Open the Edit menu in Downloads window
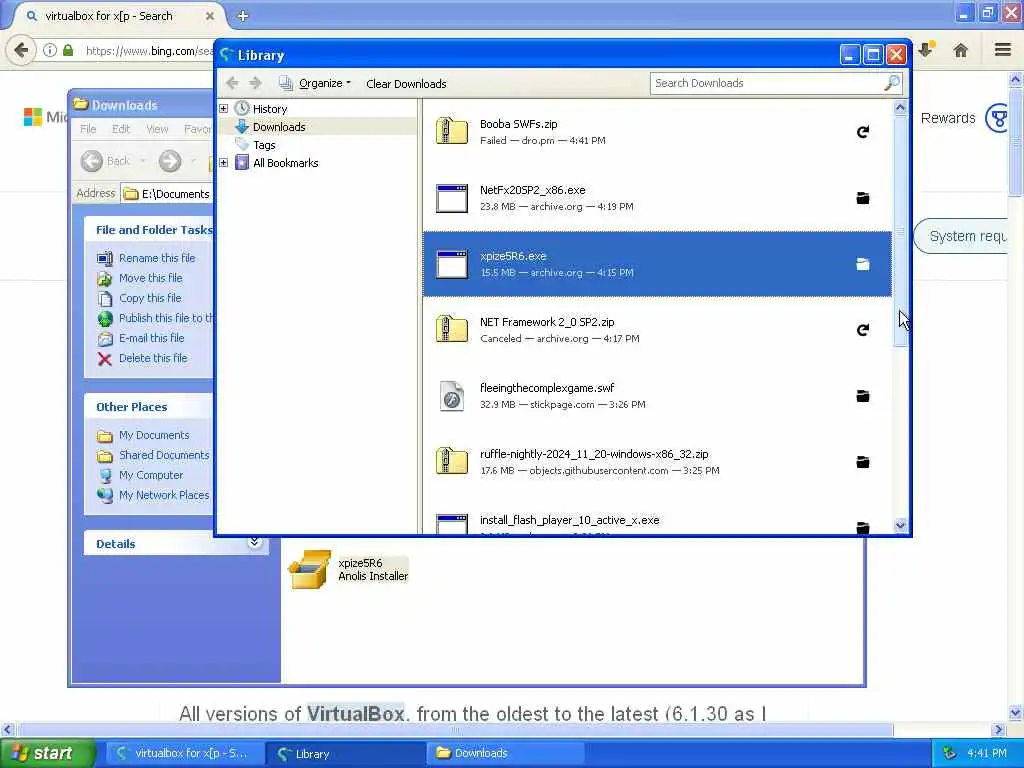 pos(121,129)
